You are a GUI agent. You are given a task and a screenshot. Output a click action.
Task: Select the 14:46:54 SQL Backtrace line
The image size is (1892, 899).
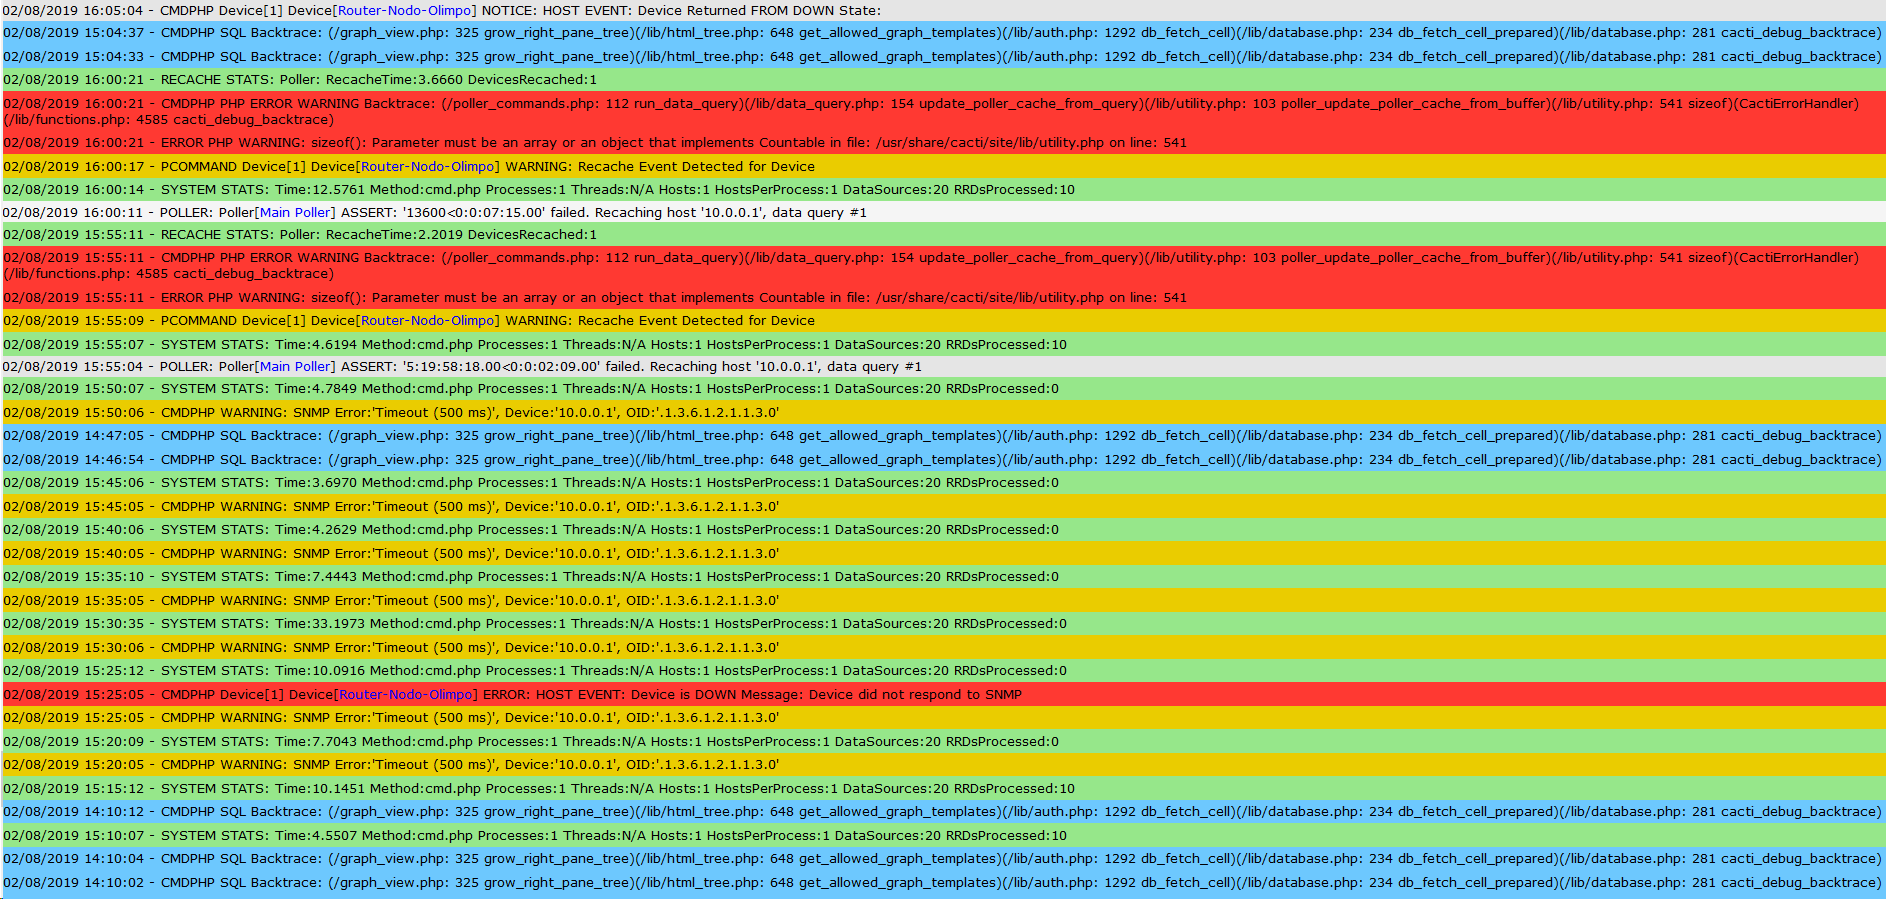944,460
